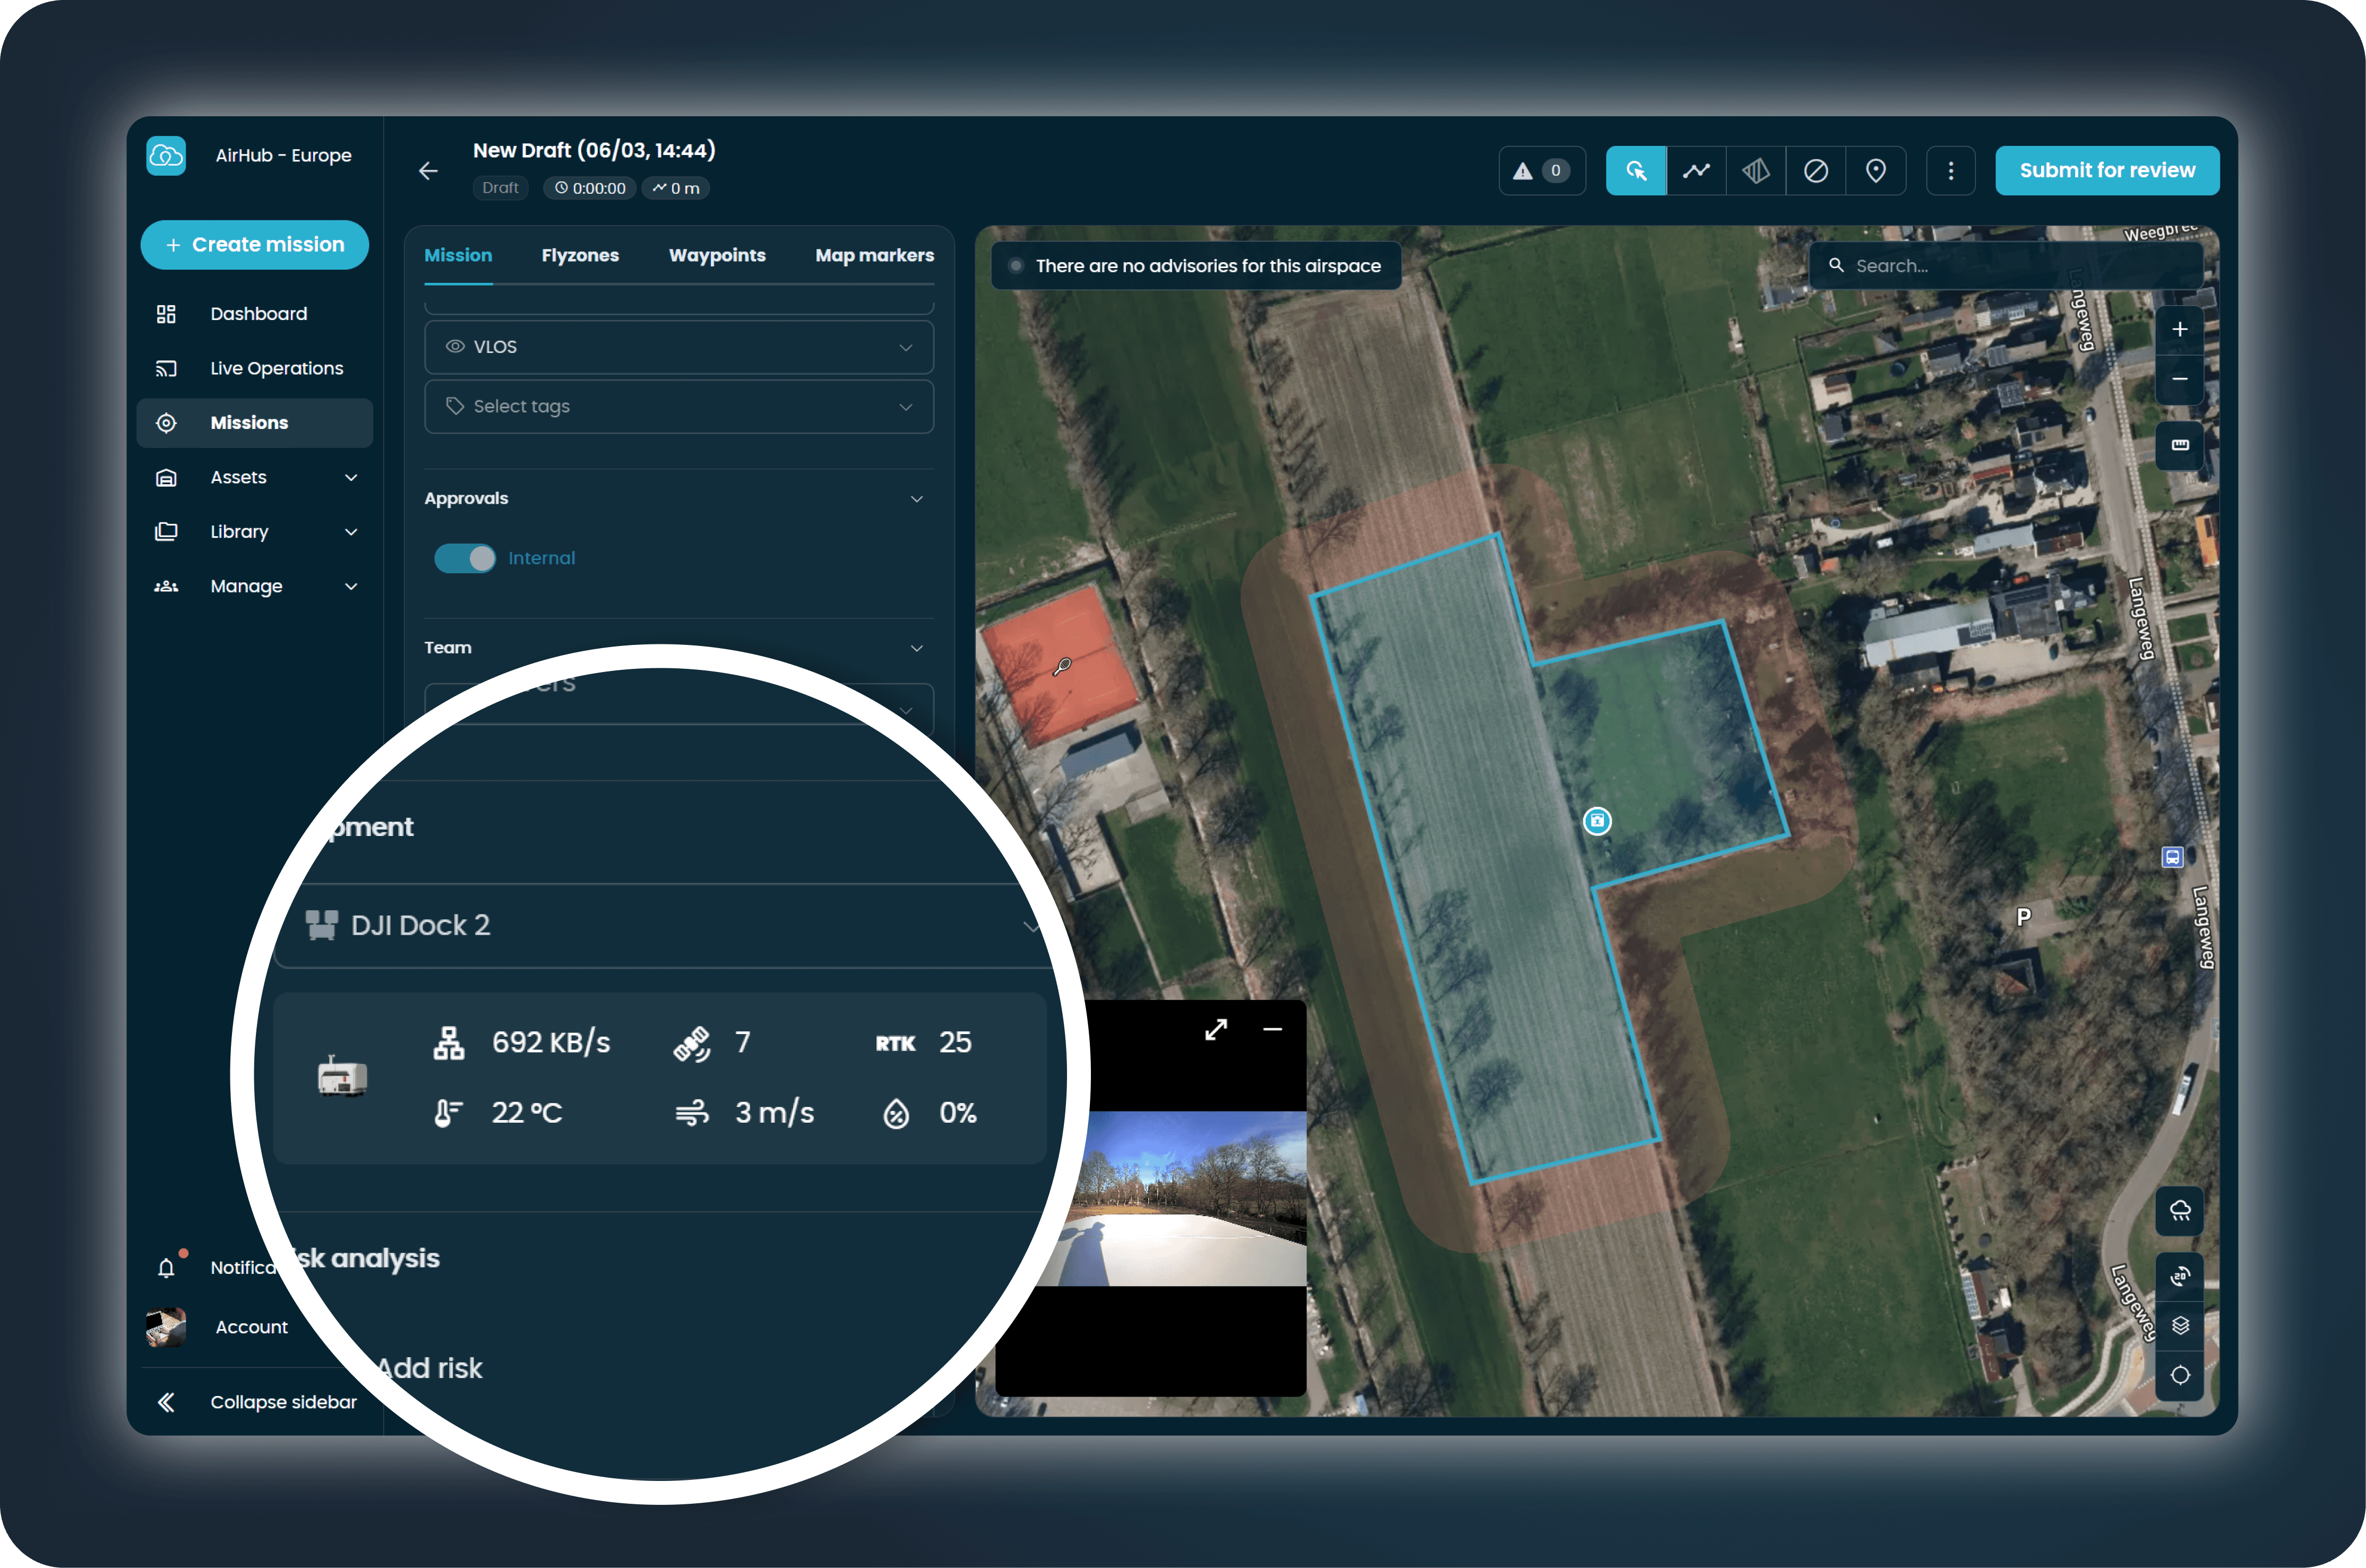The image size is (2366, 1568).
Task: Expand the Library submenu chevron
Action: 351,532
